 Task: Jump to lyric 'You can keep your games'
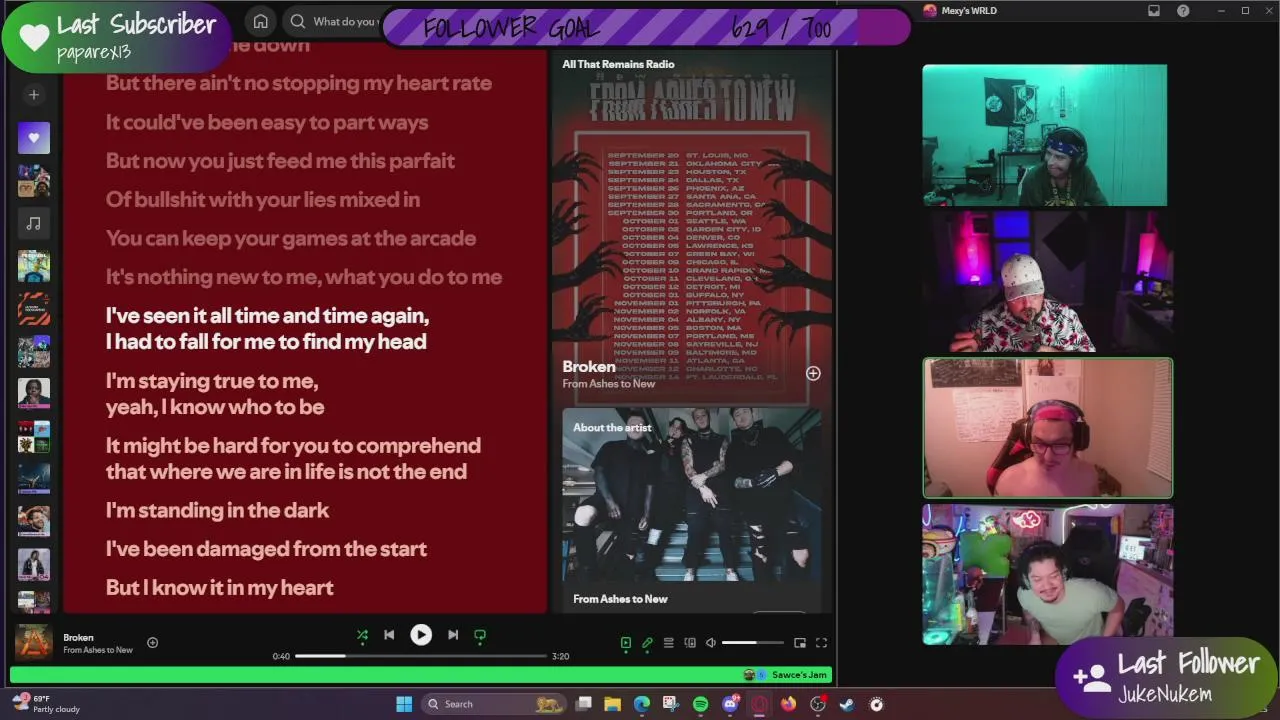291,238
